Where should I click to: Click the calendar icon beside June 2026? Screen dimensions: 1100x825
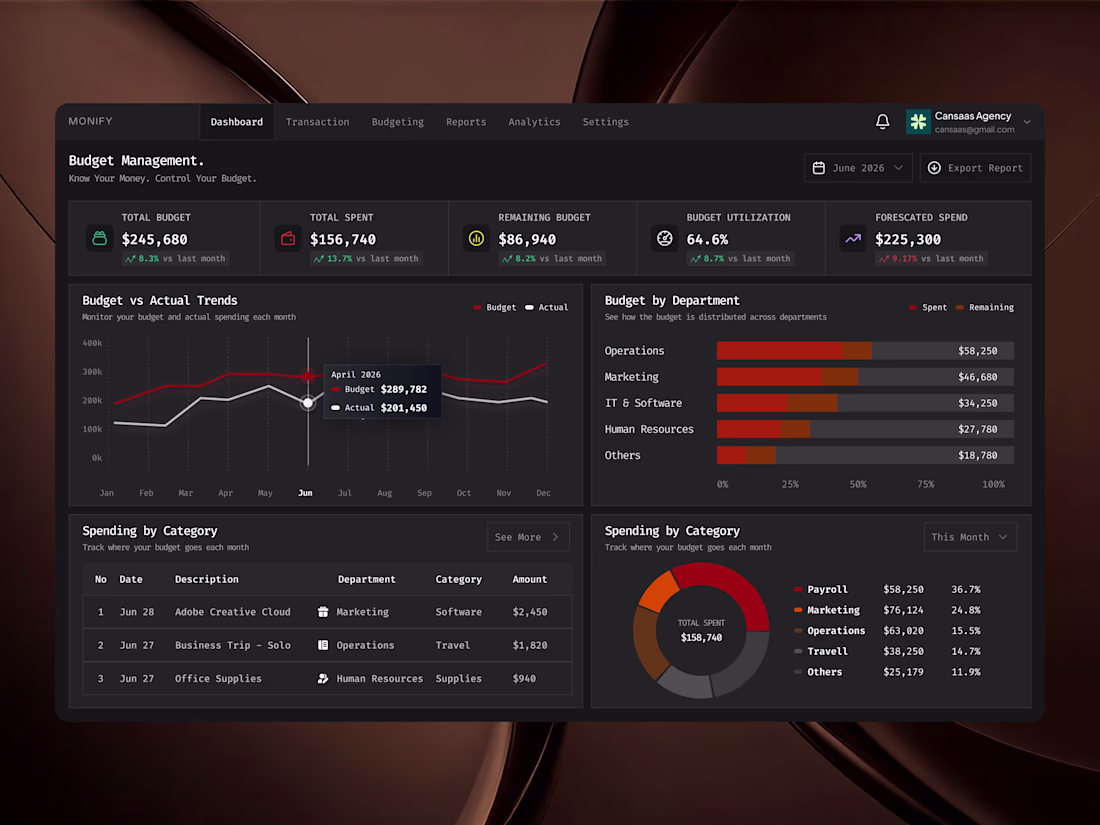pos(819,168)
